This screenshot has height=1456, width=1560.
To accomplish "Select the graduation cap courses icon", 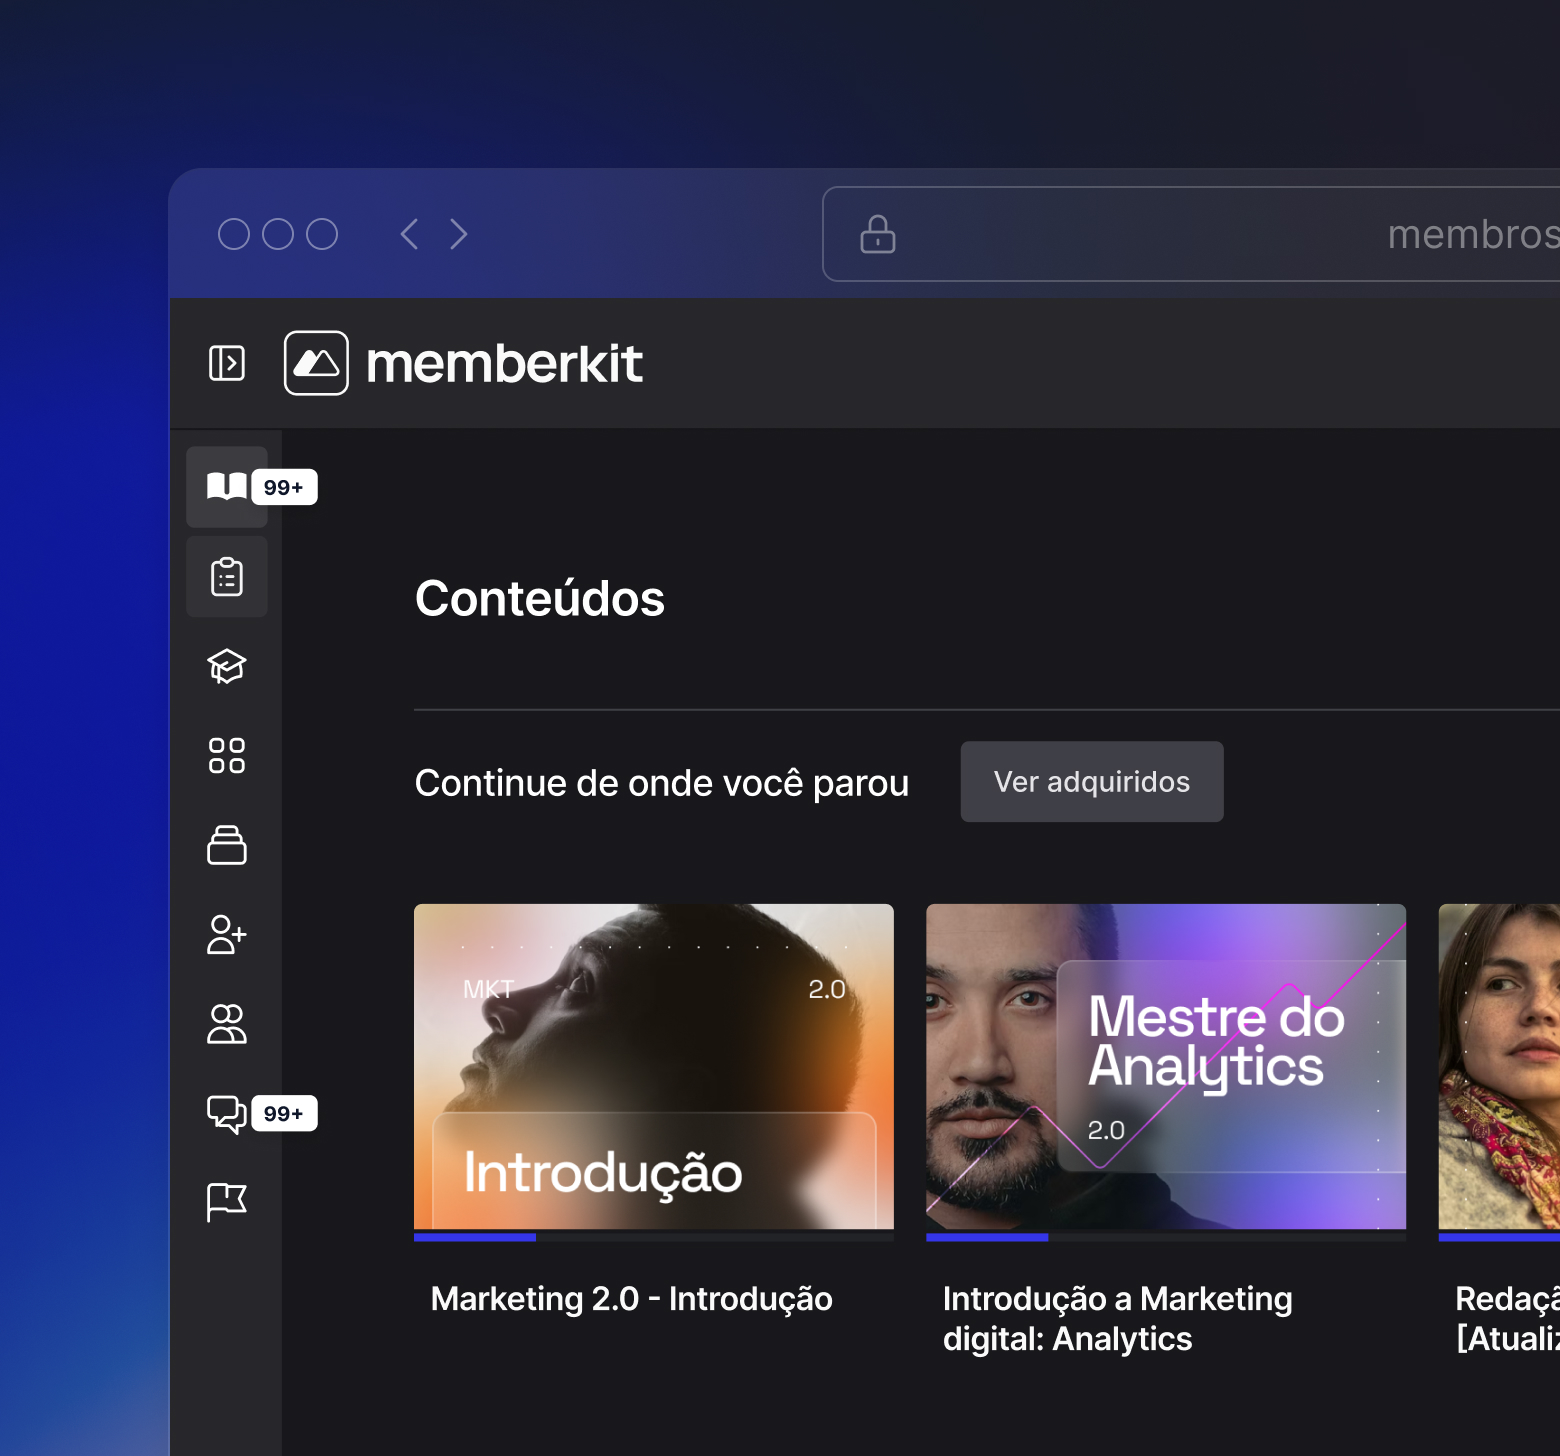I will [227, 666].
